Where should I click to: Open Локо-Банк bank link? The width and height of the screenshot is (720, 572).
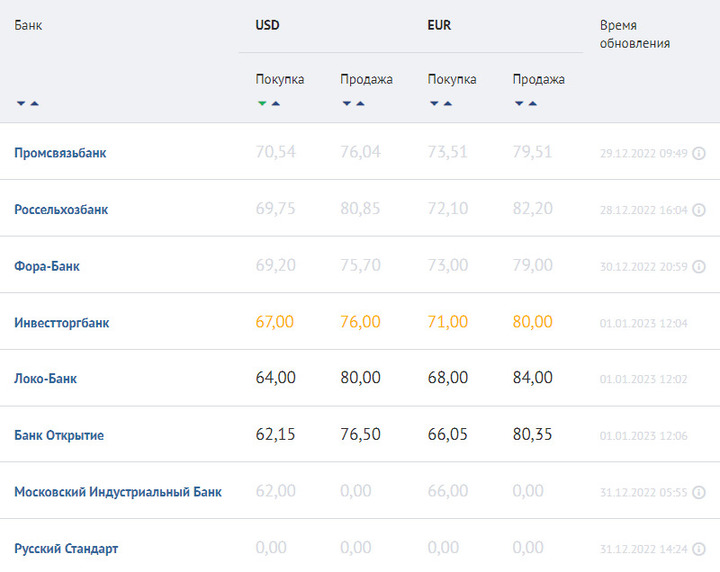tap(45, 379)
